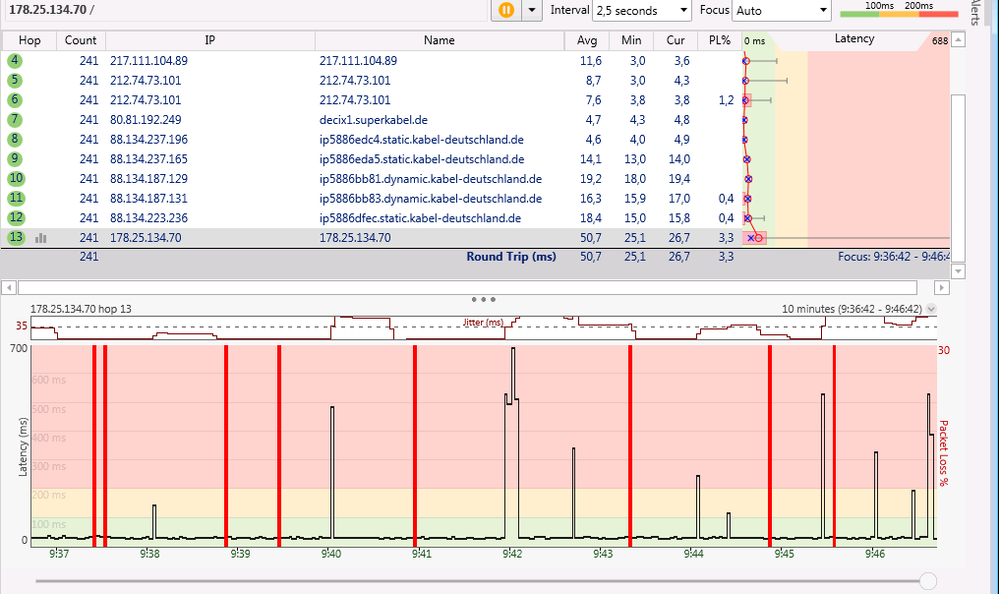Screen dimensions: 999x594
Task: Sort by the Count column header
Action: click(x=81, y=40)
